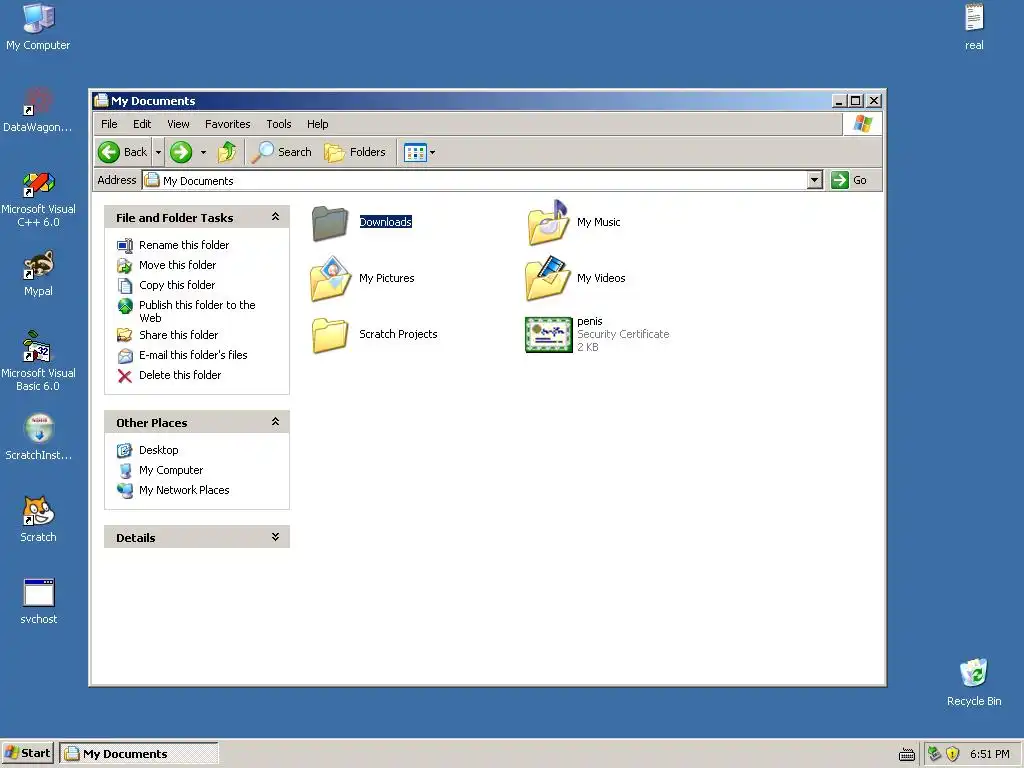Image resolution: width=1024 pixels, height=768 pixels.
Task: Open the File menu
Action: tap(109, 124)
